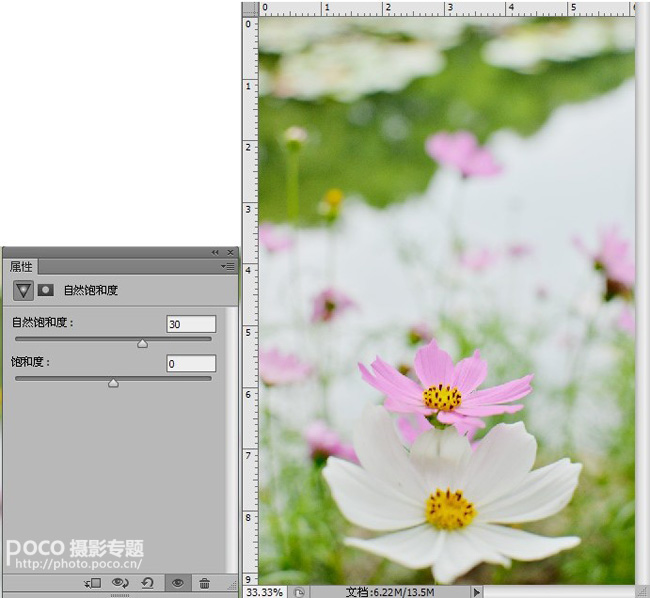The image size is (650, 598).
Task: Select the Vibrance adjustment icon
Action: pyautogui.click(x=23, y=290)
